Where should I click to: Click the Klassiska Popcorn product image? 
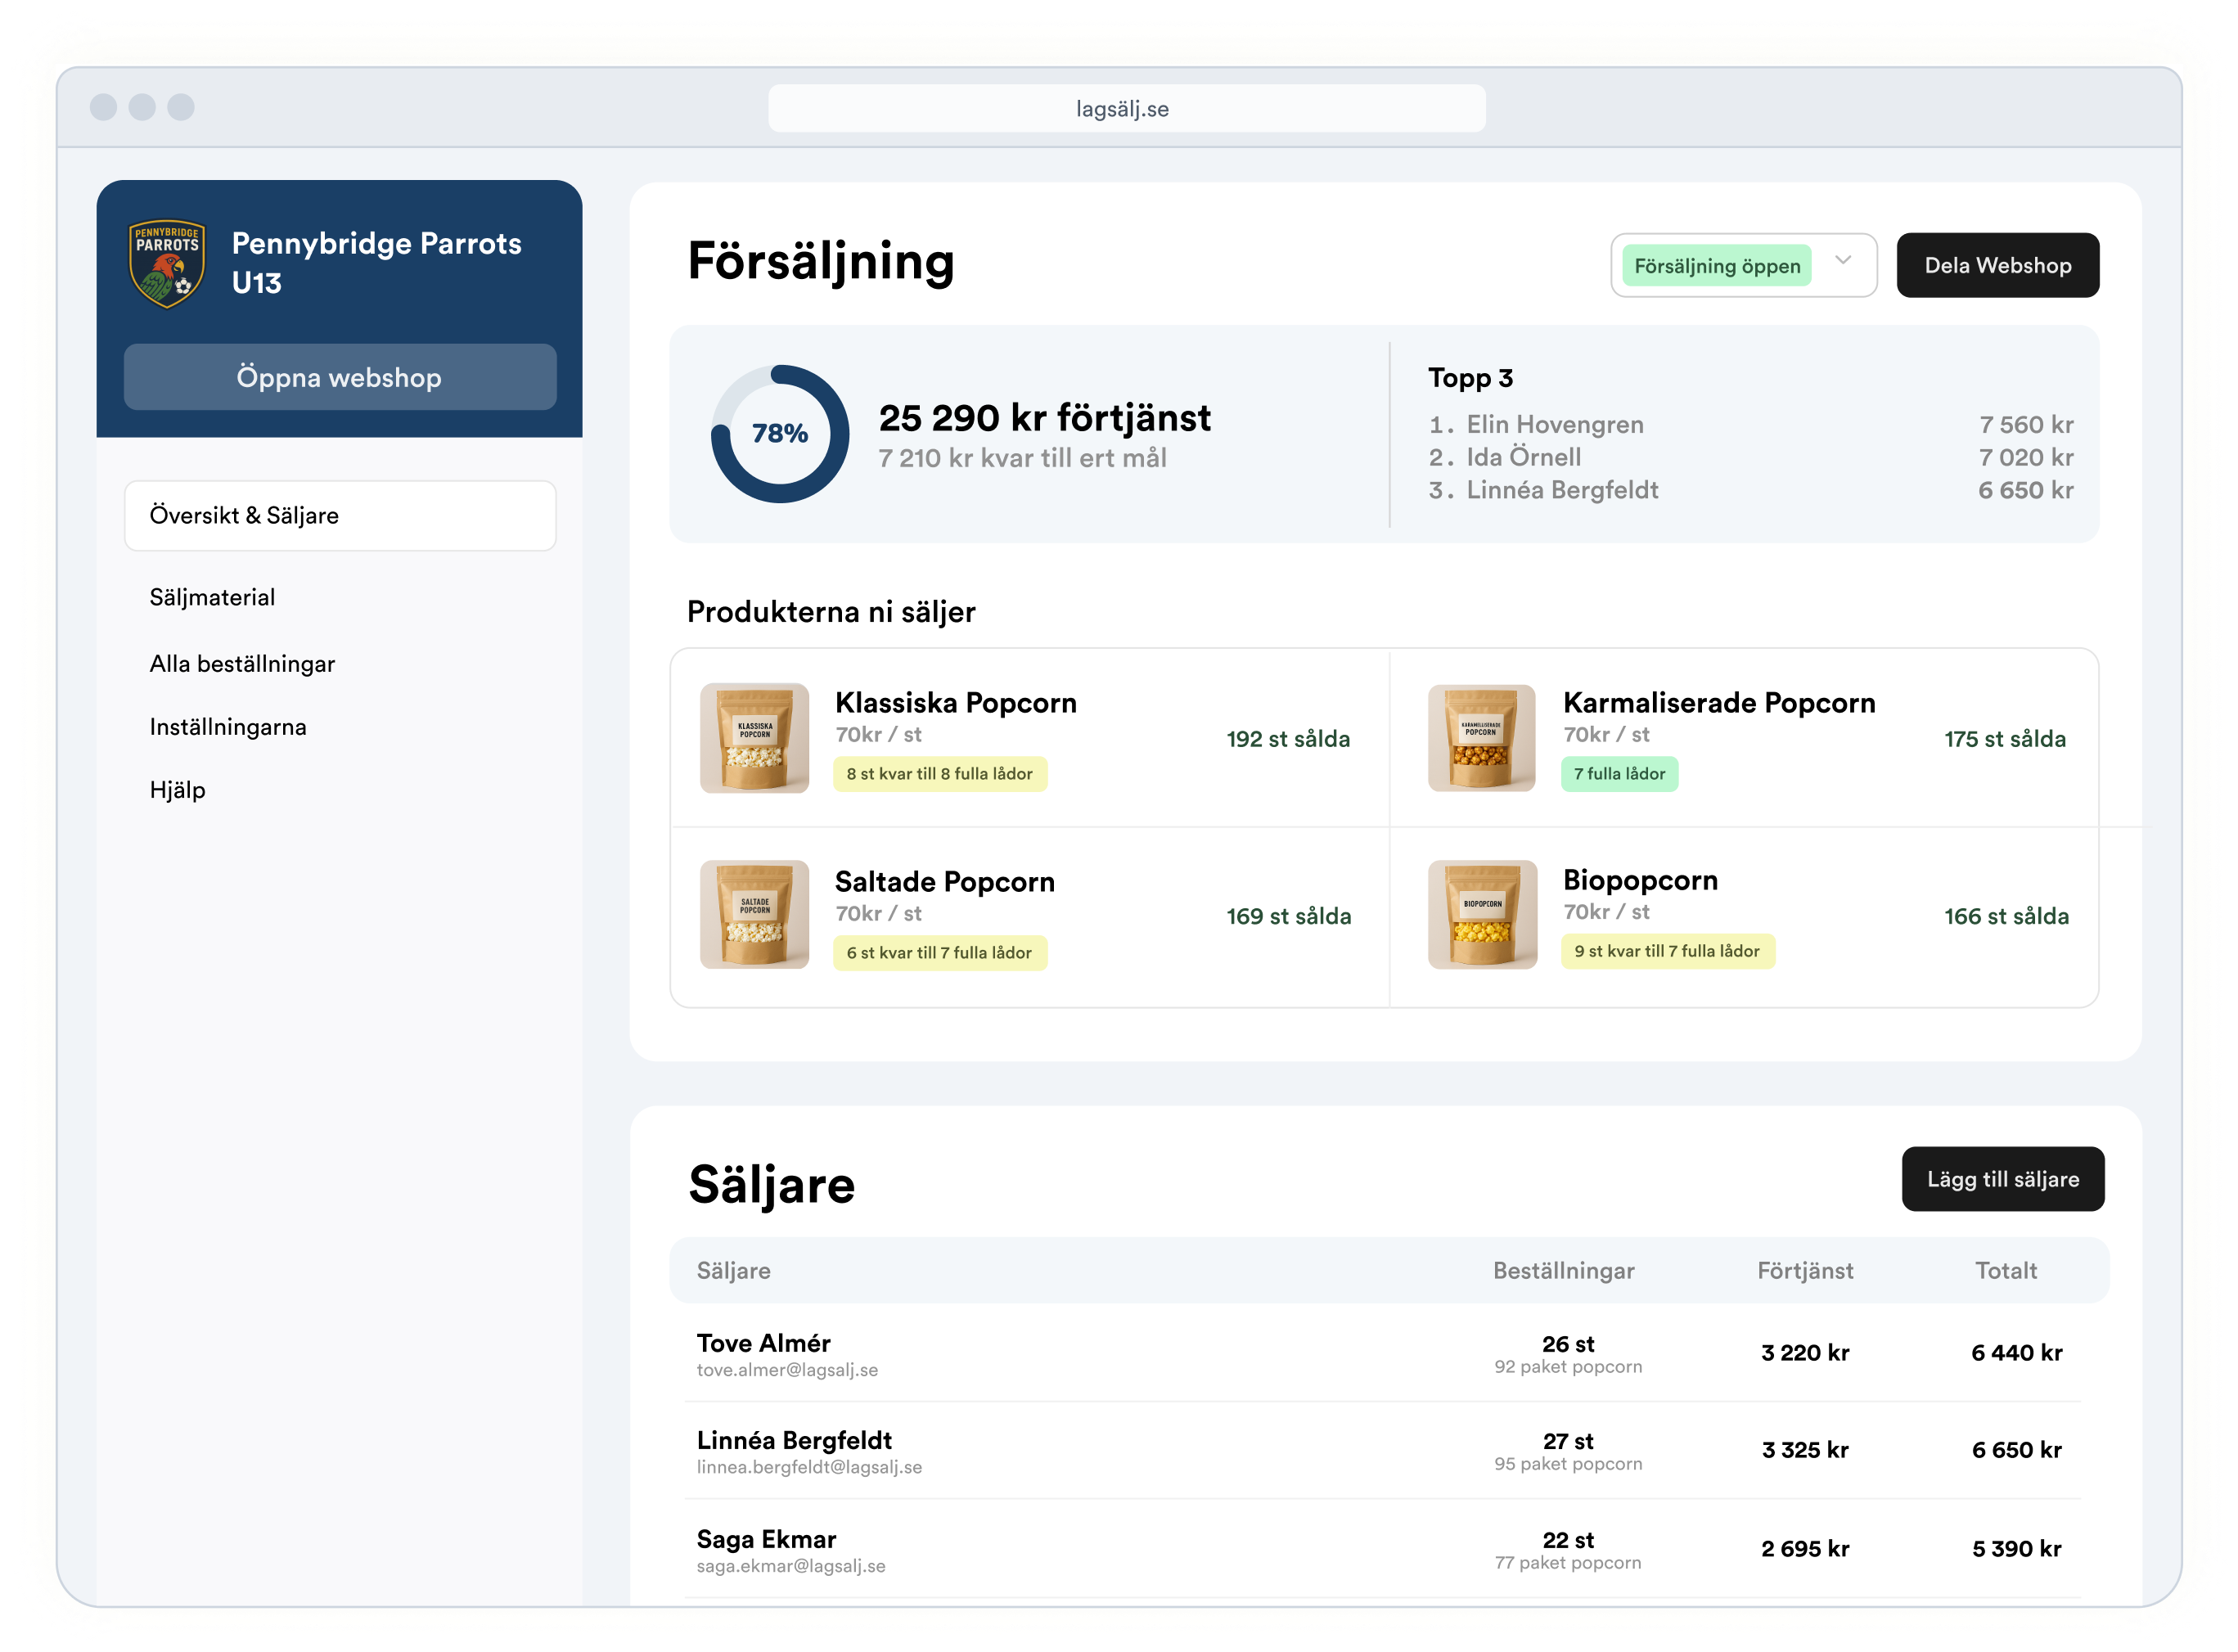pos(754,738)
